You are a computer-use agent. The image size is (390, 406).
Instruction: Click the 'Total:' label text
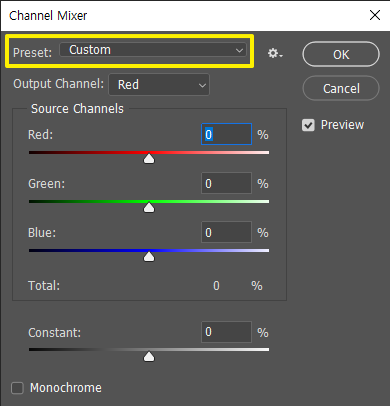[x=44, y=286]
